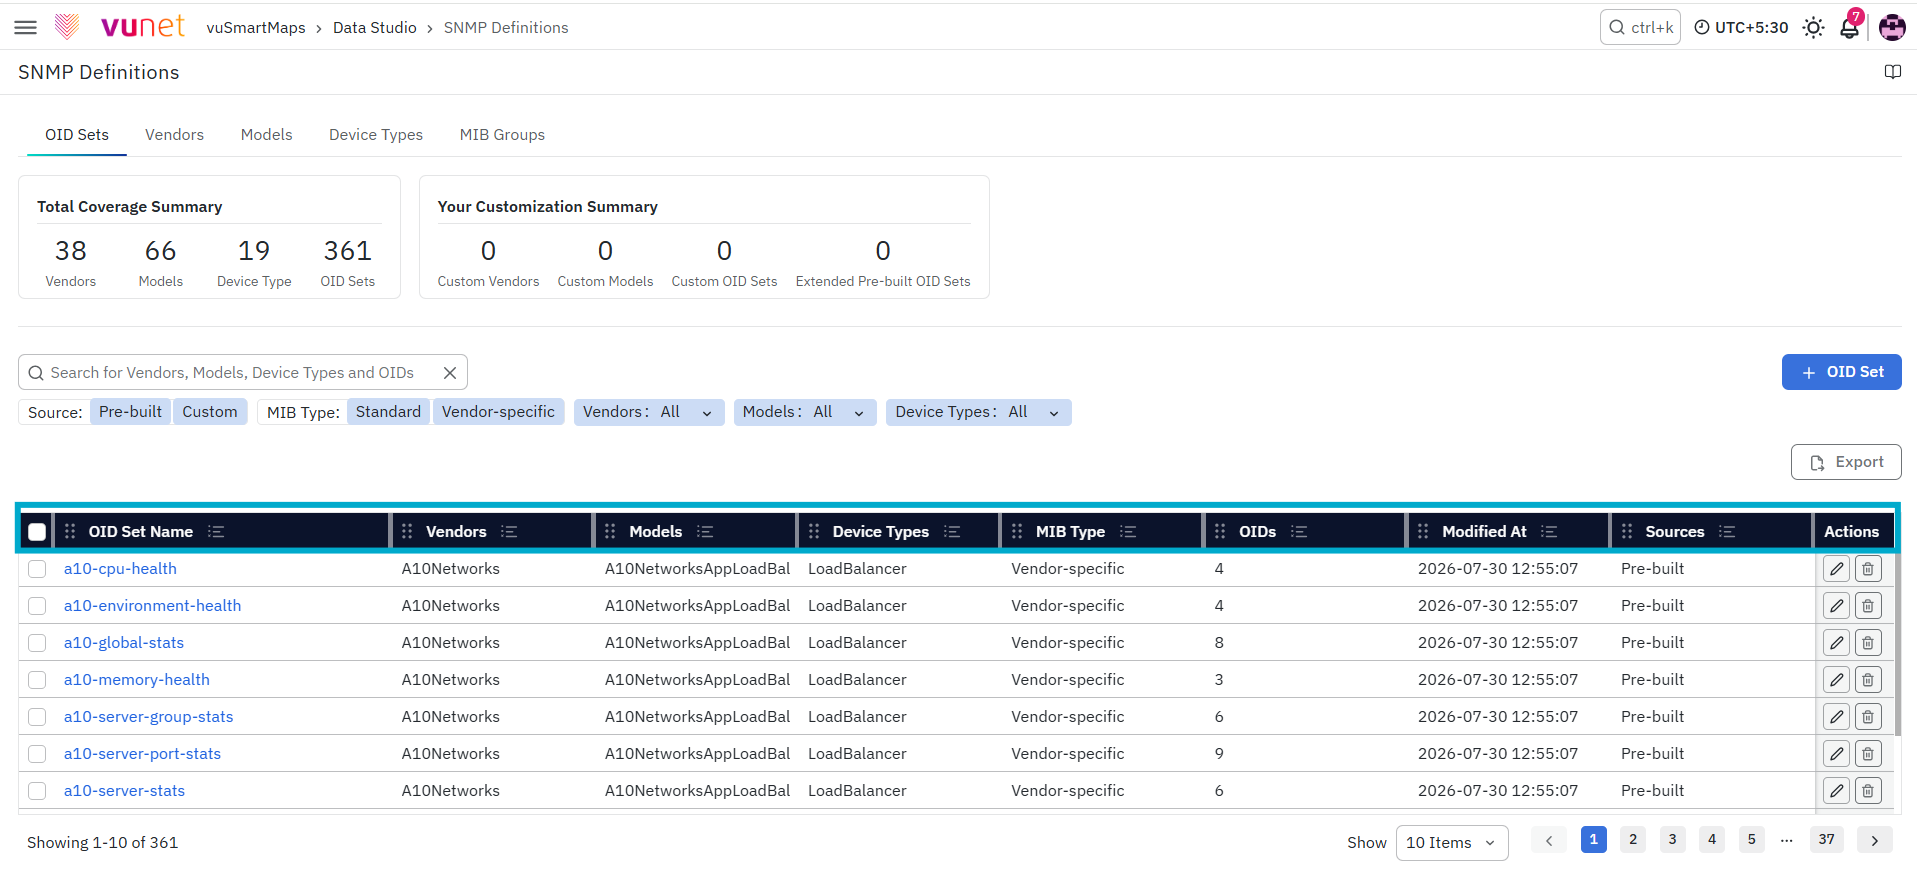Open the a10-cpu-health link
Viewport: 1917px width, 880px height.
click(120, 569)
